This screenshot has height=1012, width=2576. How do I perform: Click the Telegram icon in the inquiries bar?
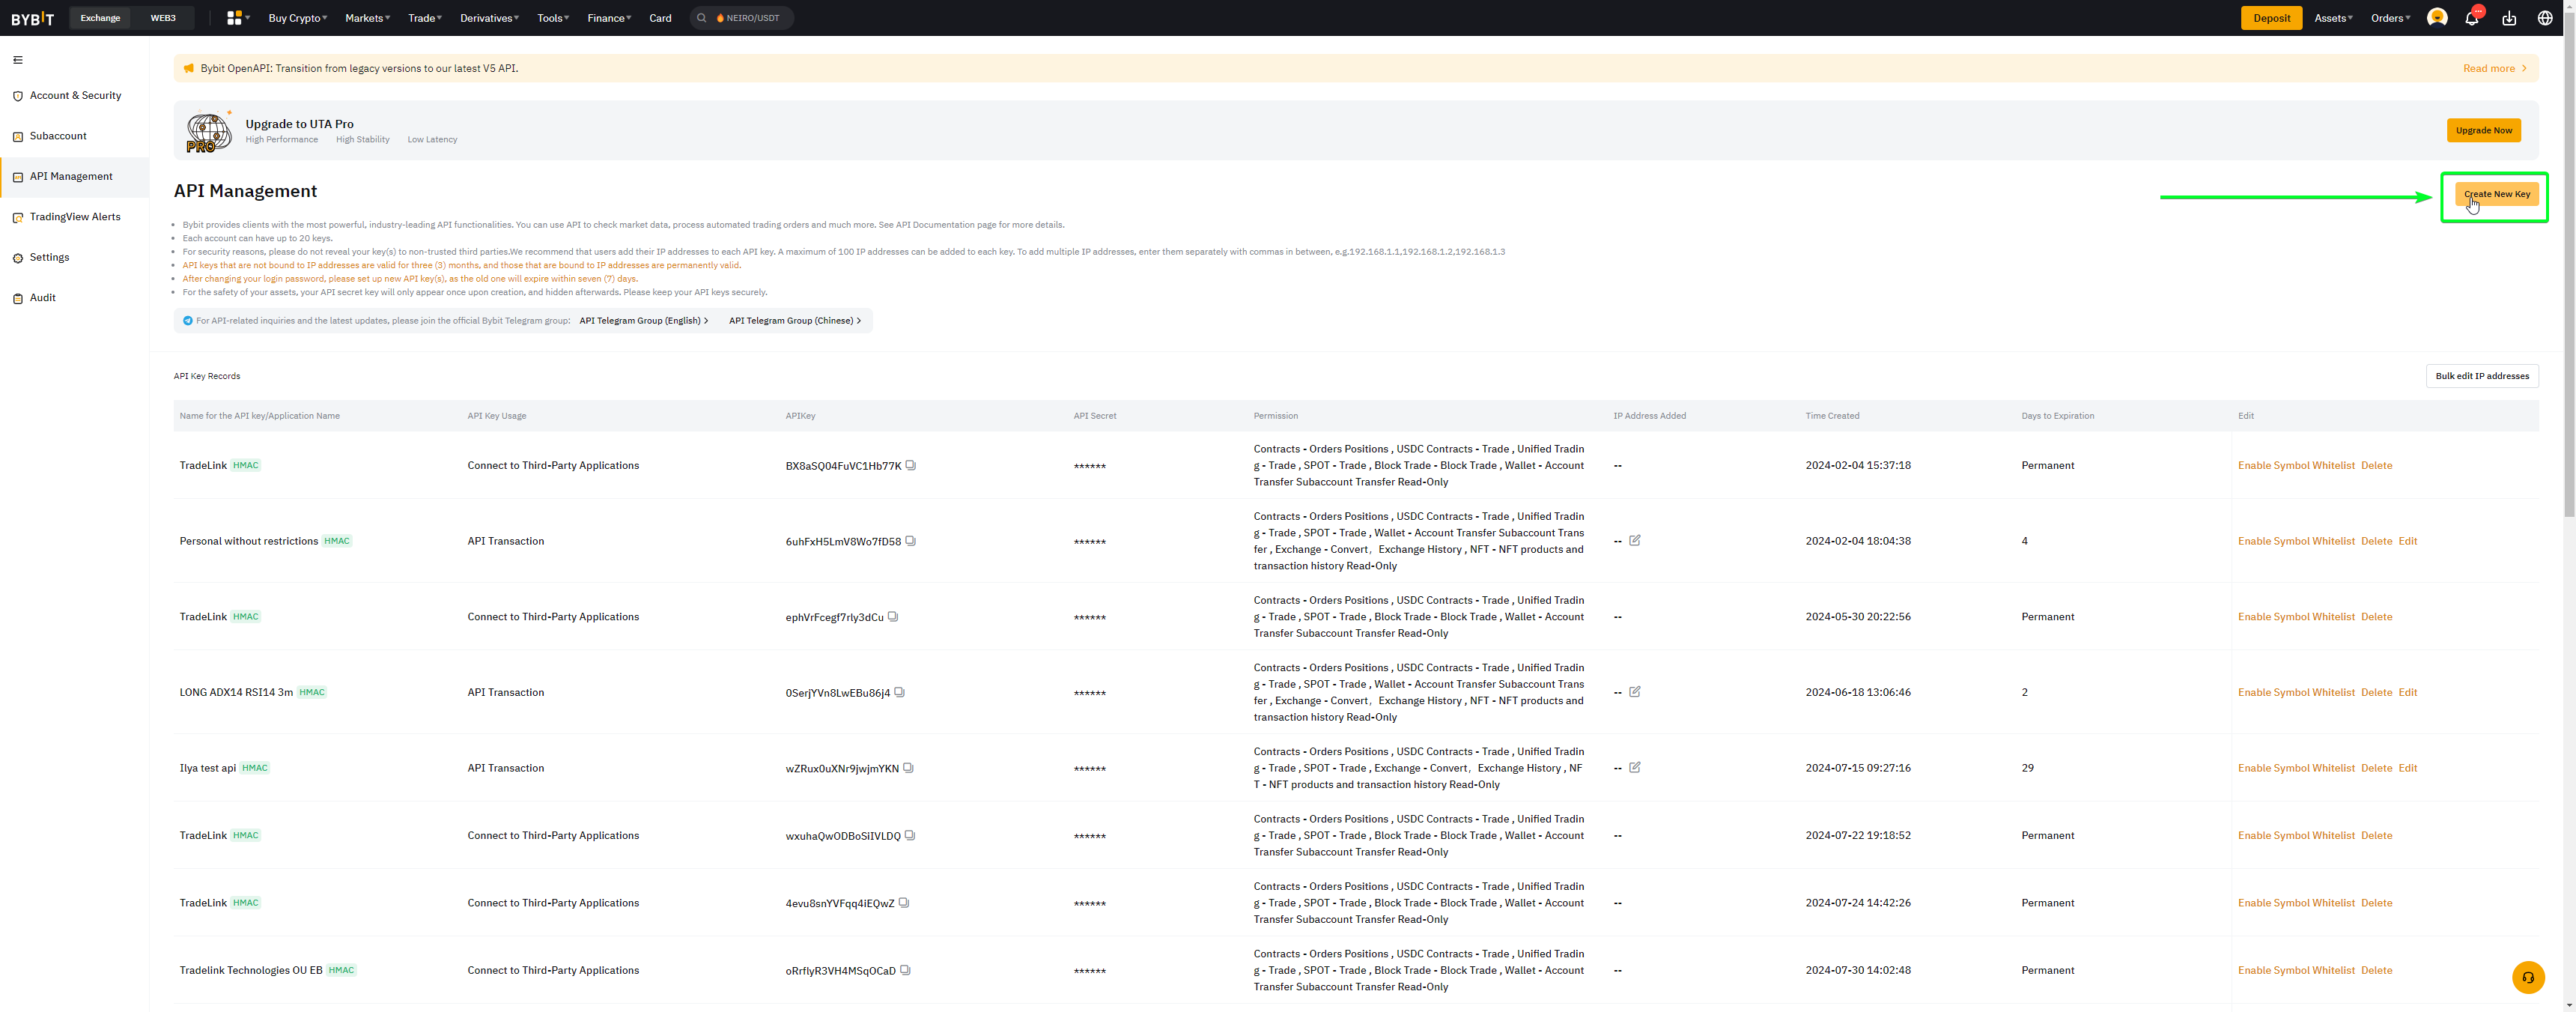pos(187,321)
